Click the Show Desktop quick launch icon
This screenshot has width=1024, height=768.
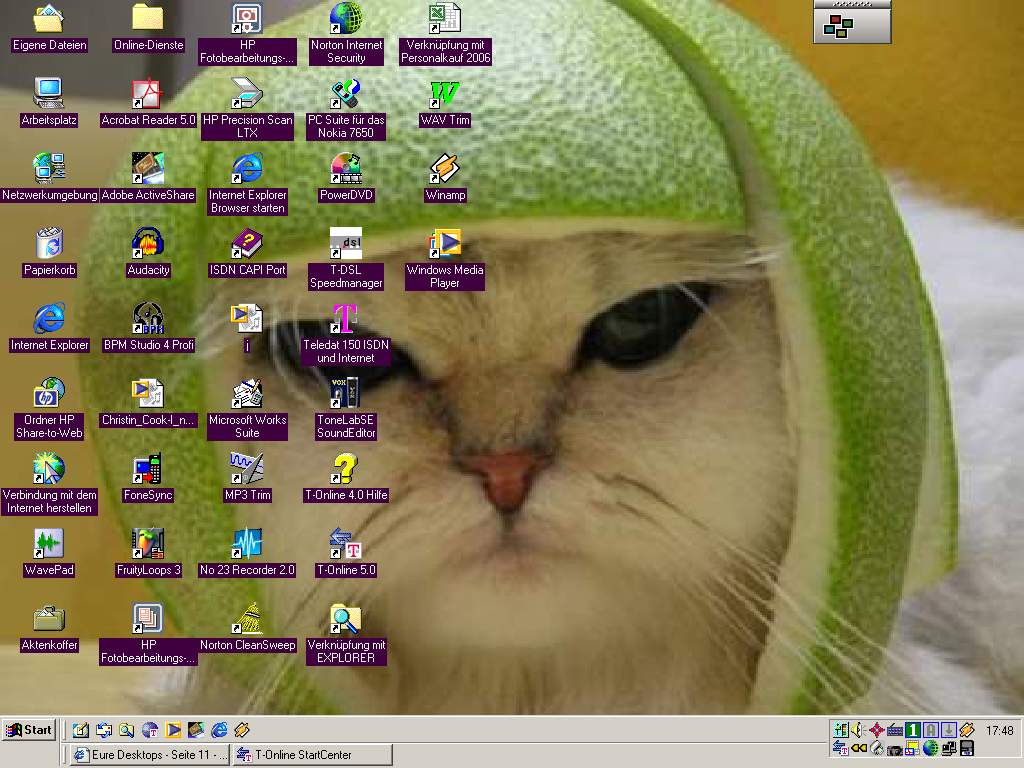coord(81,730)
